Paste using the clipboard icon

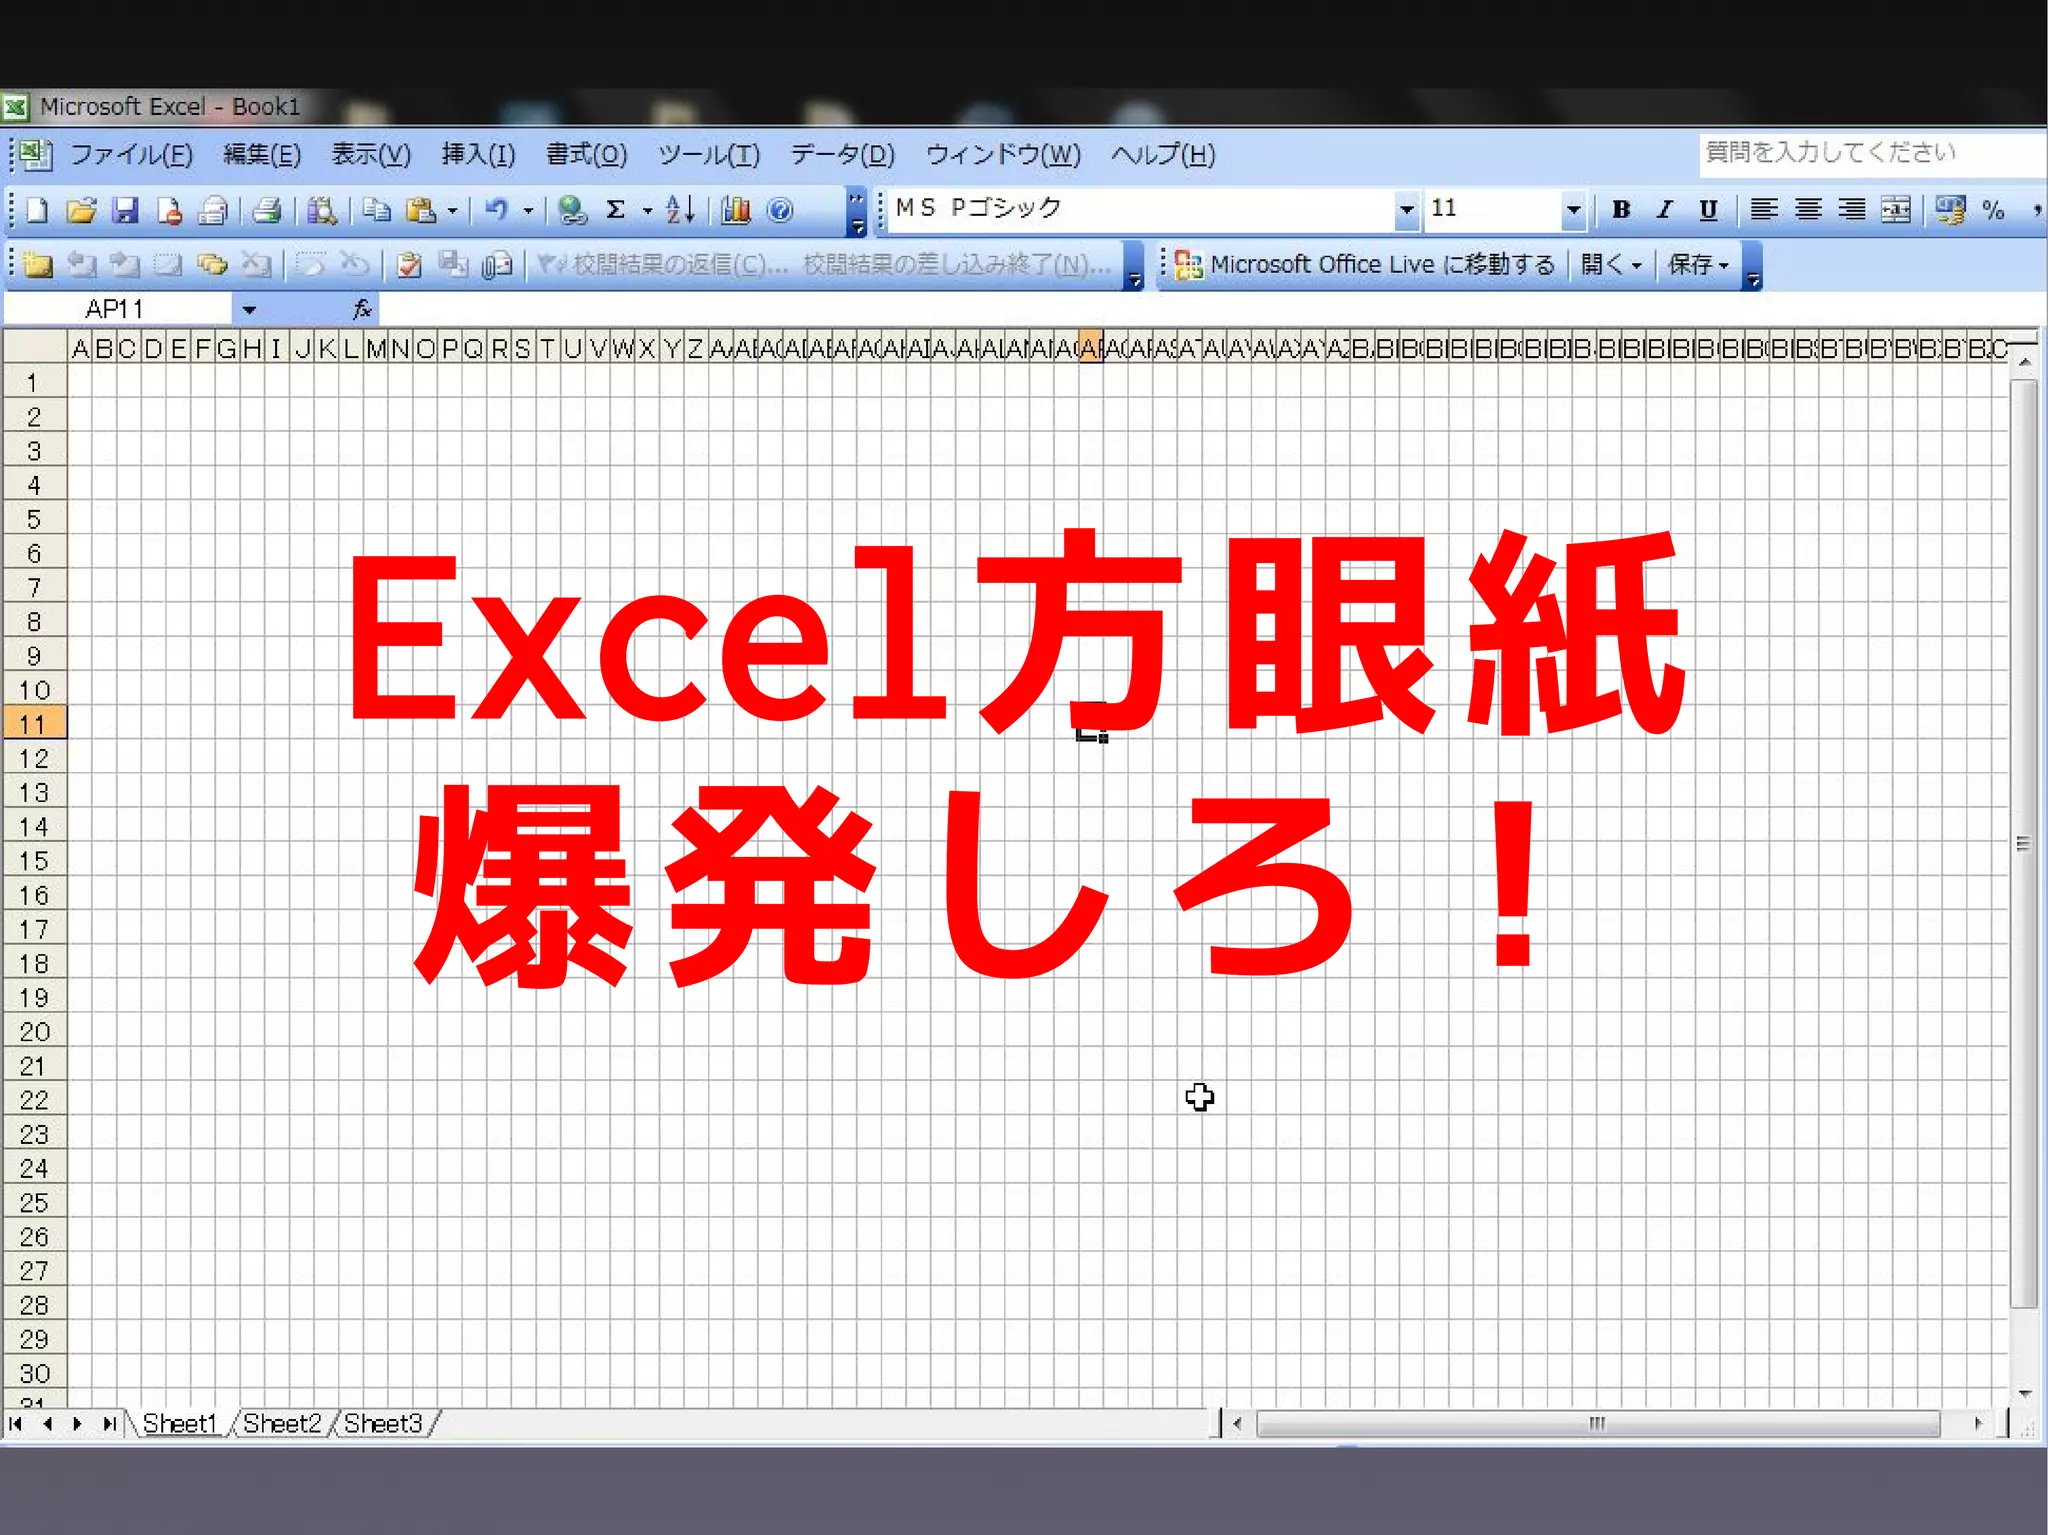[x=421, y=210]
